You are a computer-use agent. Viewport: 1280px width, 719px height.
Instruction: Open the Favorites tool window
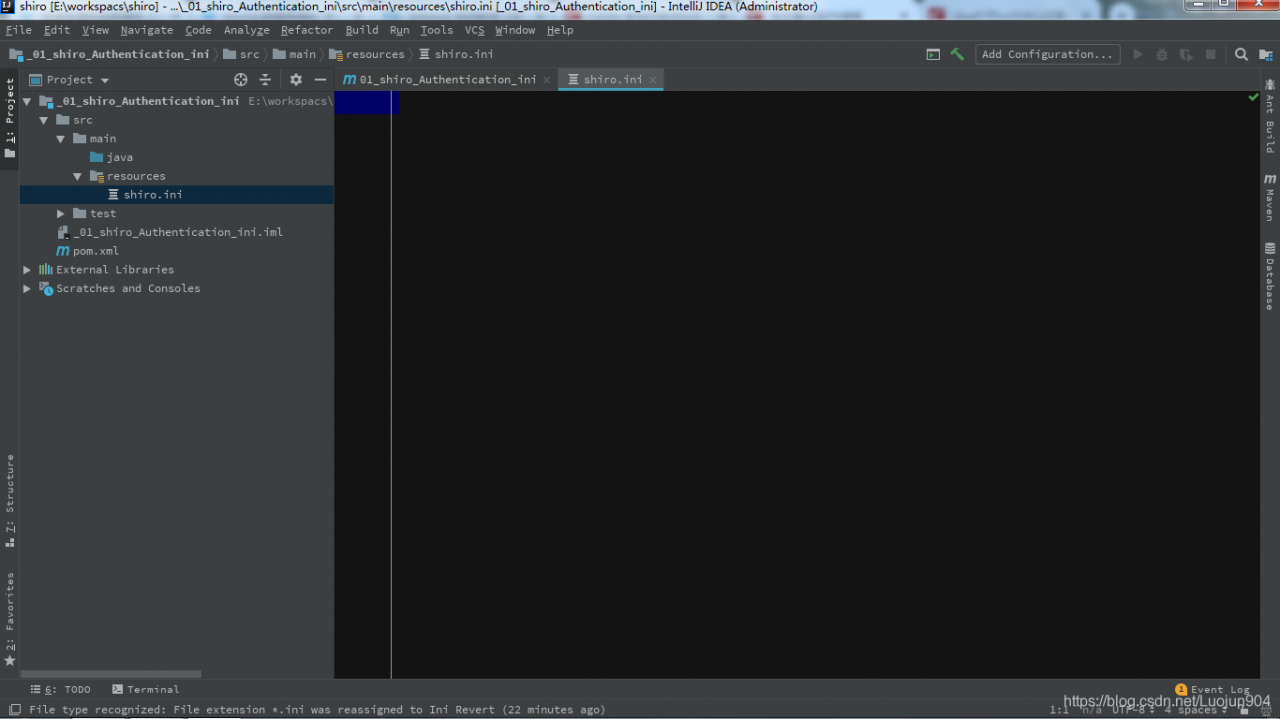[10, 620]
